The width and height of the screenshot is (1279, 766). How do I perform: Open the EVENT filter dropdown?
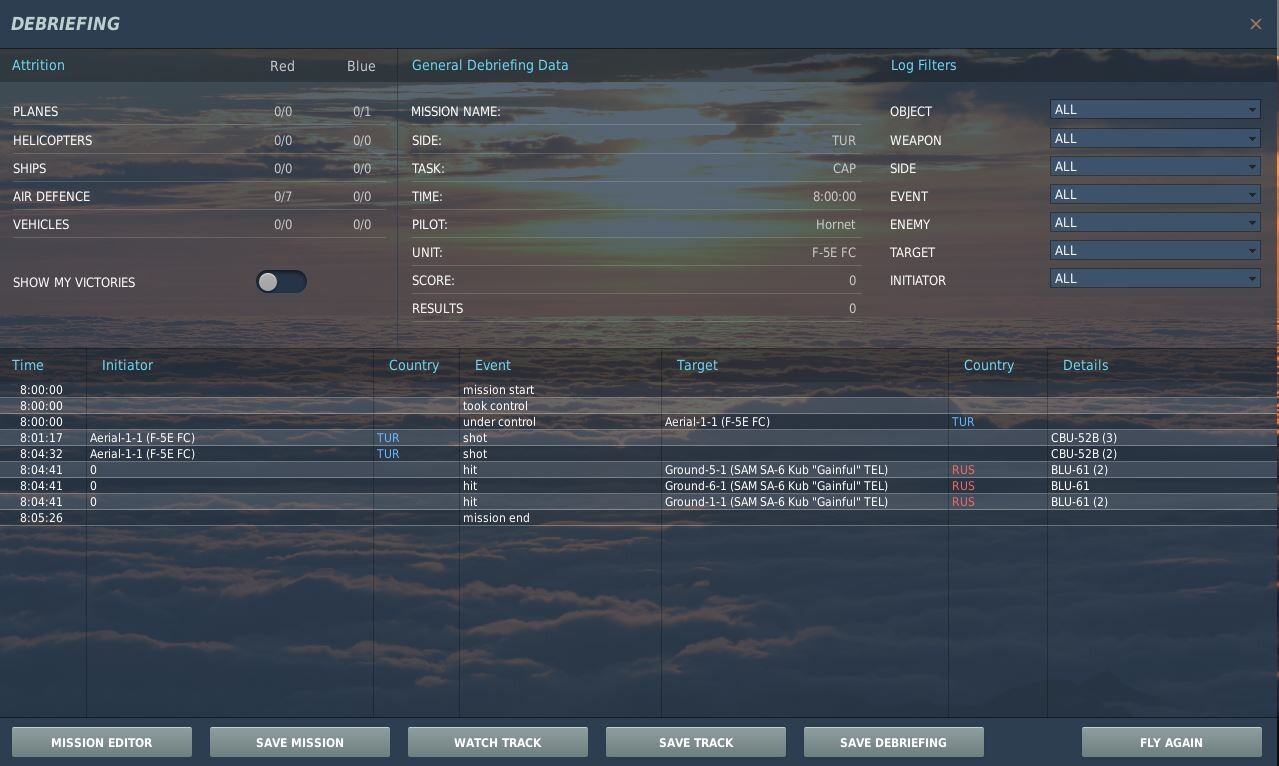pos(1155,195)
